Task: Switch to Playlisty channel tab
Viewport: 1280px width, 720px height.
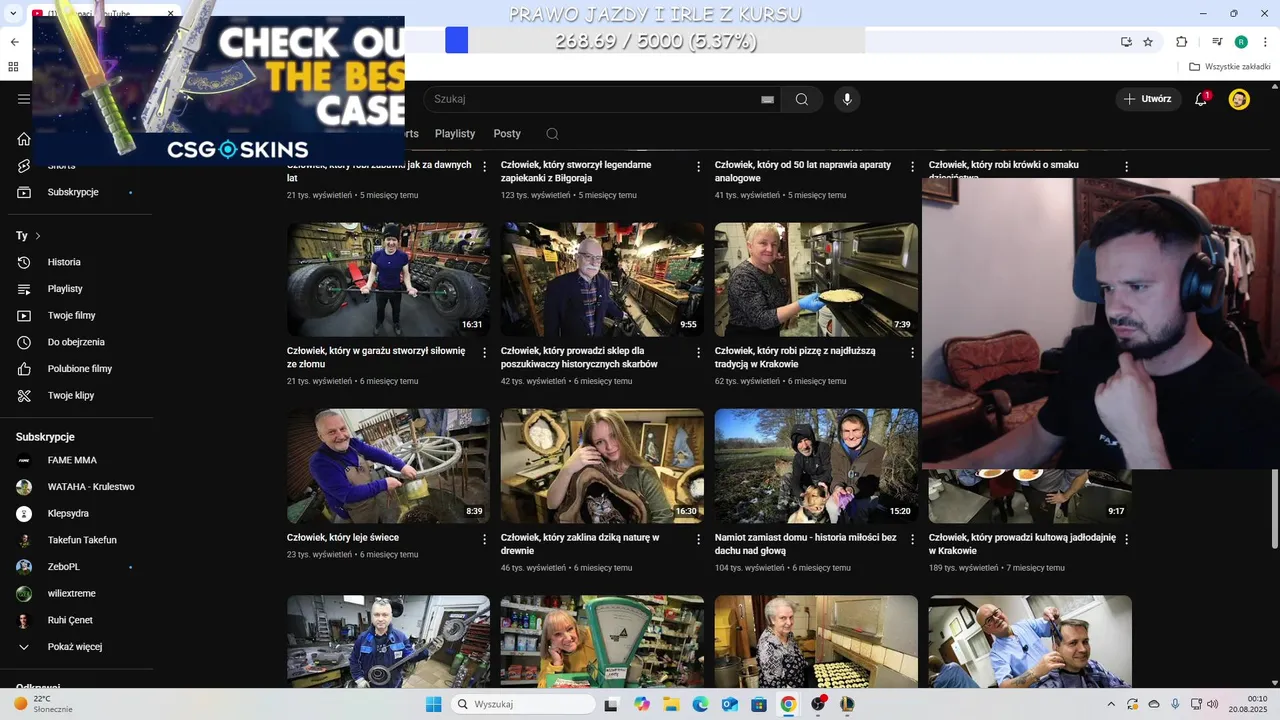Action: click(455, 134)
